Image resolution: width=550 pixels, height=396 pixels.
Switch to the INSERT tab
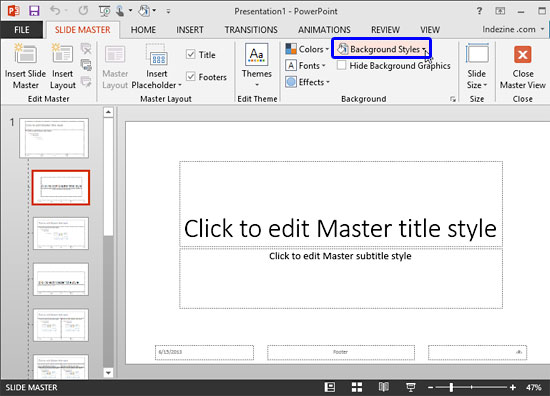tap(190, 30)
